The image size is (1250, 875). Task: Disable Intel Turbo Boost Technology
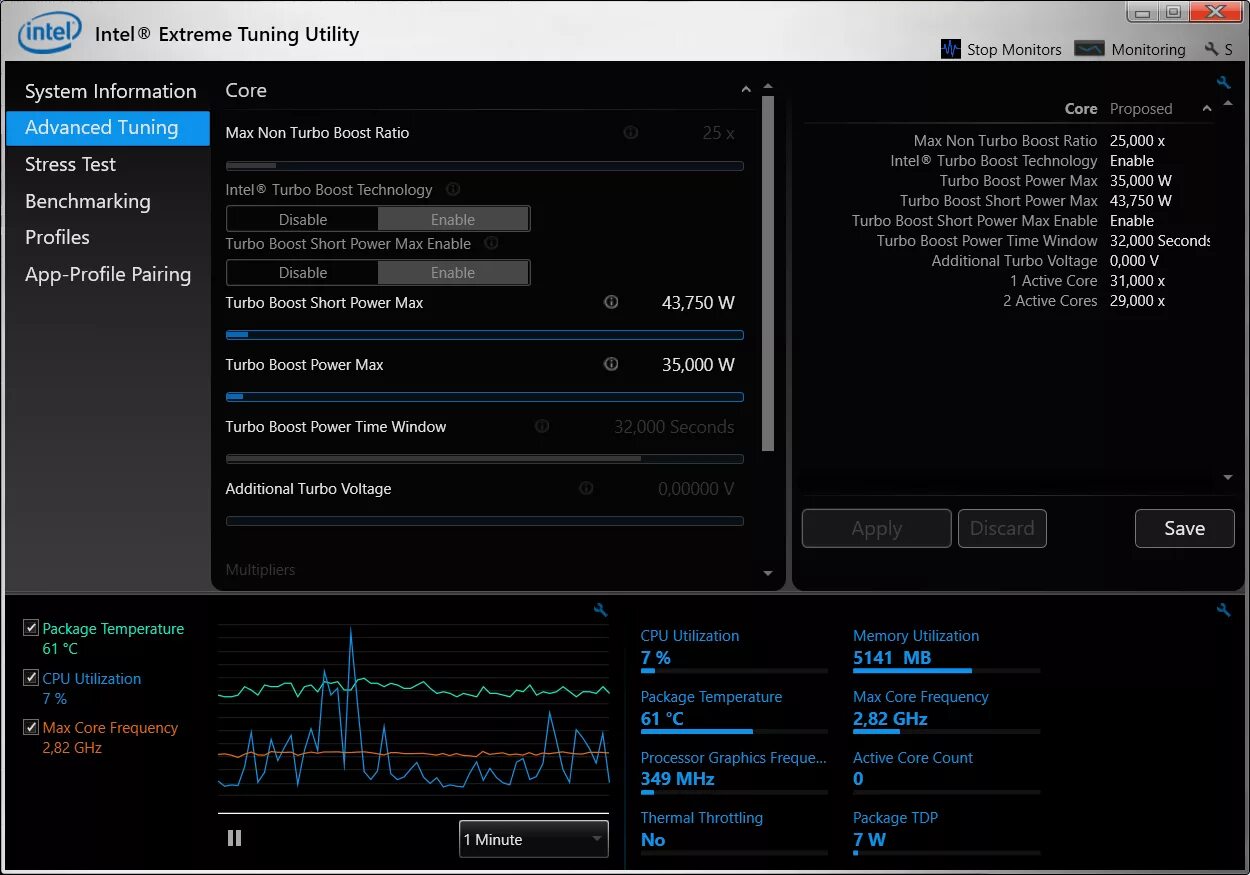pyautogui.click(x=303, y=219)
